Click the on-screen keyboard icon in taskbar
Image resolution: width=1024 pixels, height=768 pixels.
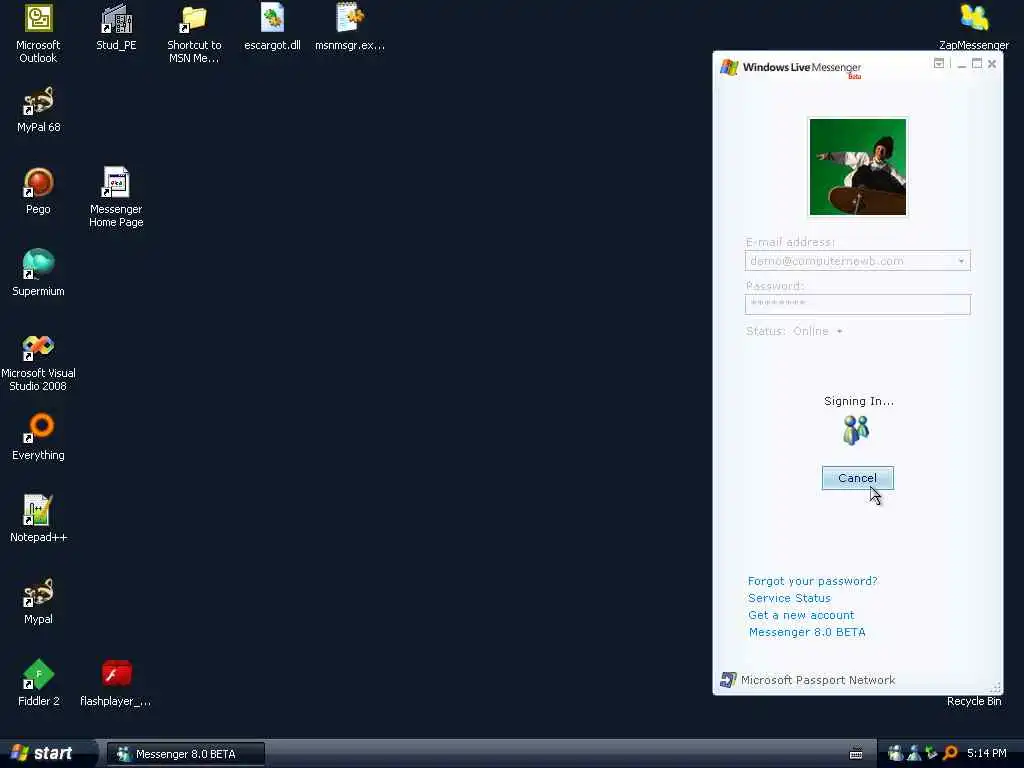pos(856,754)
